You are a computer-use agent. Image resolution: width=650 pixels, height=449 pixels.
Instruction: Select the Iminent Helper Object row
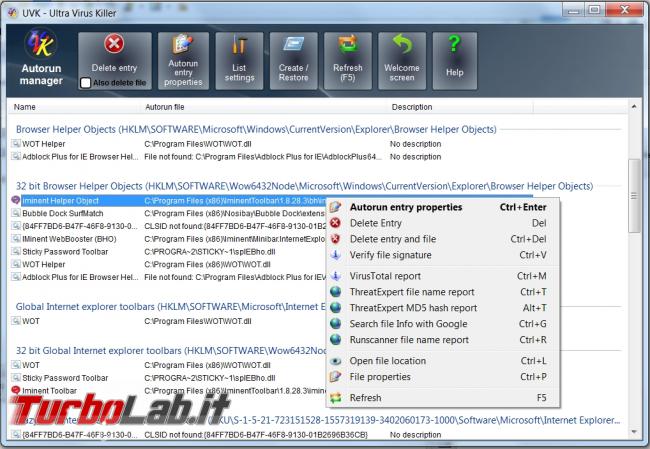click(272, 201)
